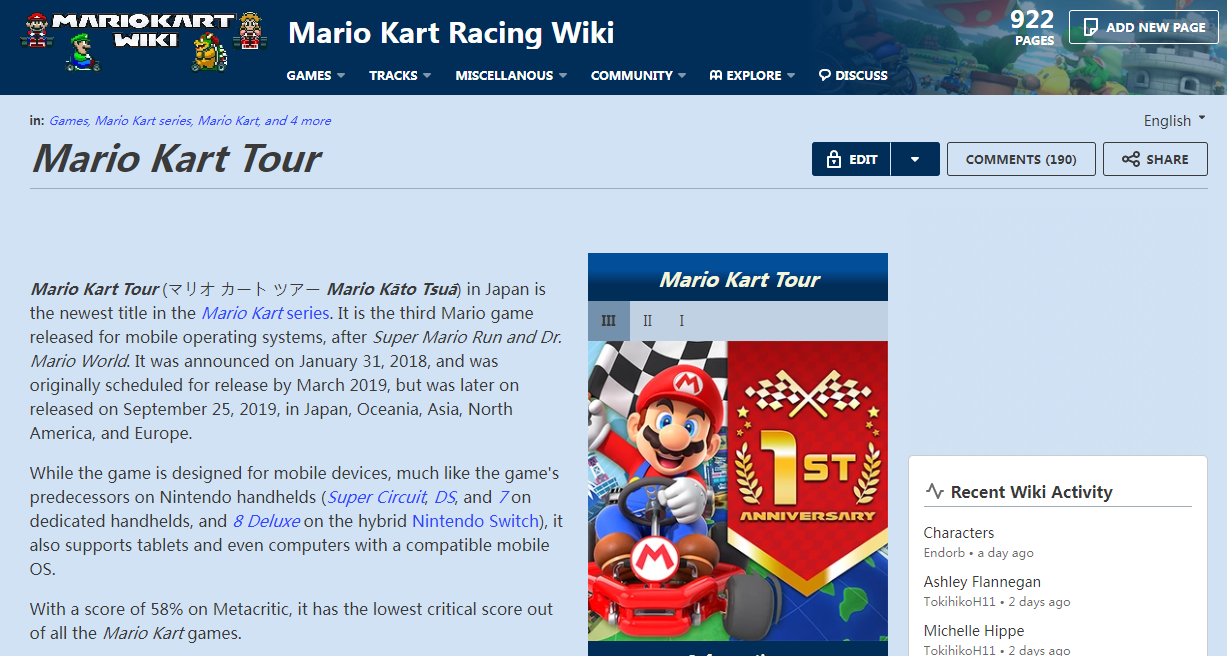This screenshot has height=656, width=1227.
Task: Click the Mario Kart Tour page heading
Action: (x=176, y=159)
